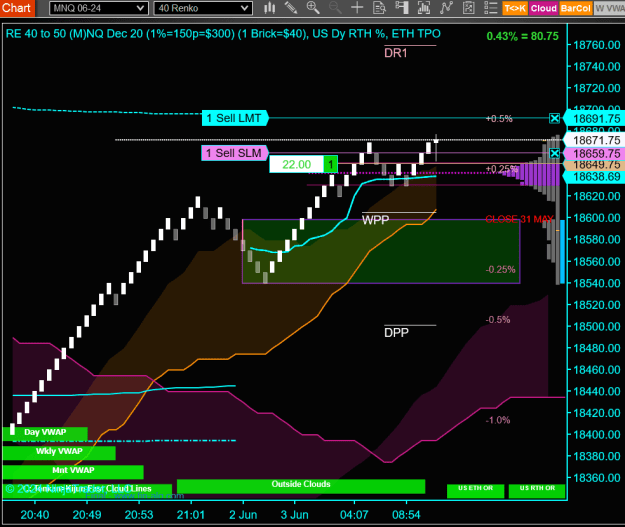Click the +0.25% level label
Viewport: 625px width, 527px height.
[x=501, y=169]
